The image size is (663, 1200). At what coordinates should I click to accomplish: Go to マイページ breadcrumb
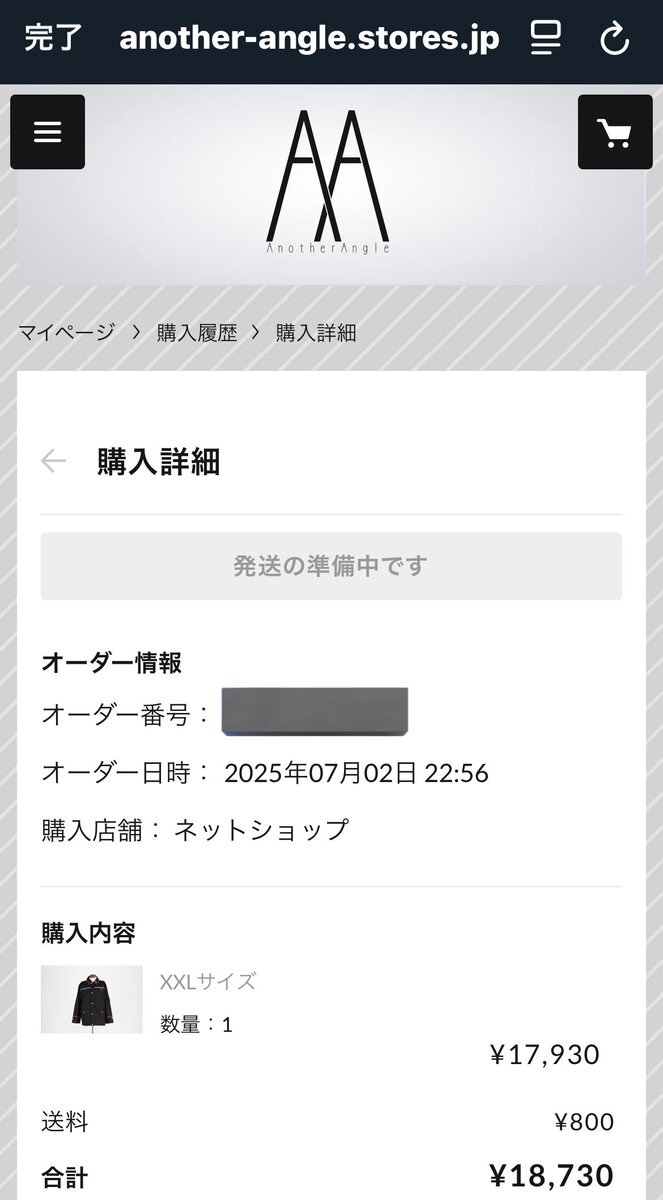[x=66, y=333]
